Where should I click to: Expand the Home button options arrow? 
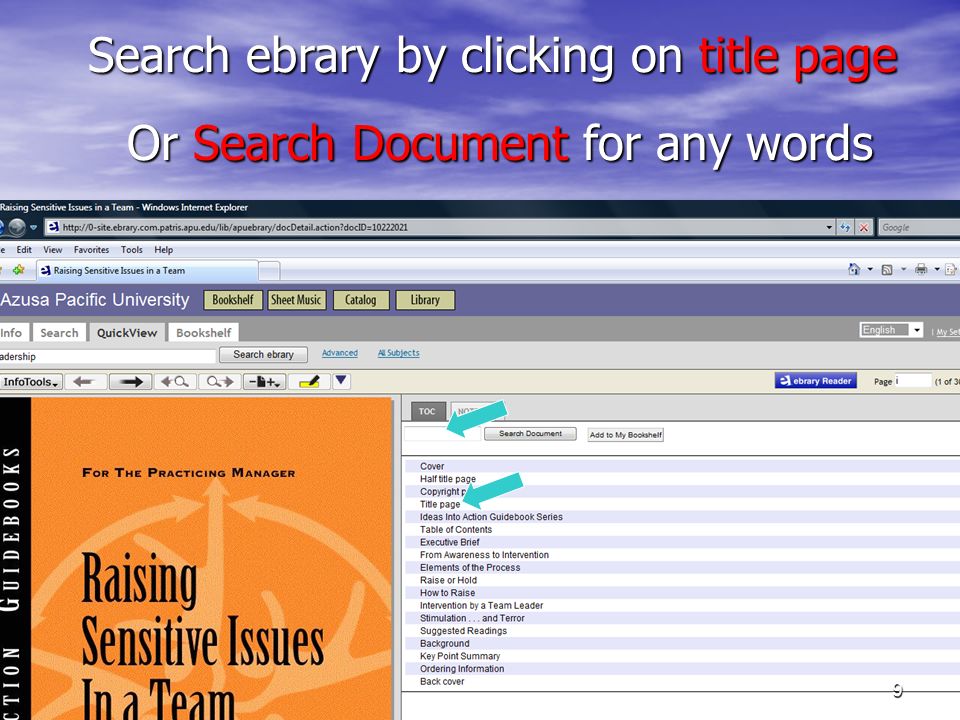[x=870, y=269]
